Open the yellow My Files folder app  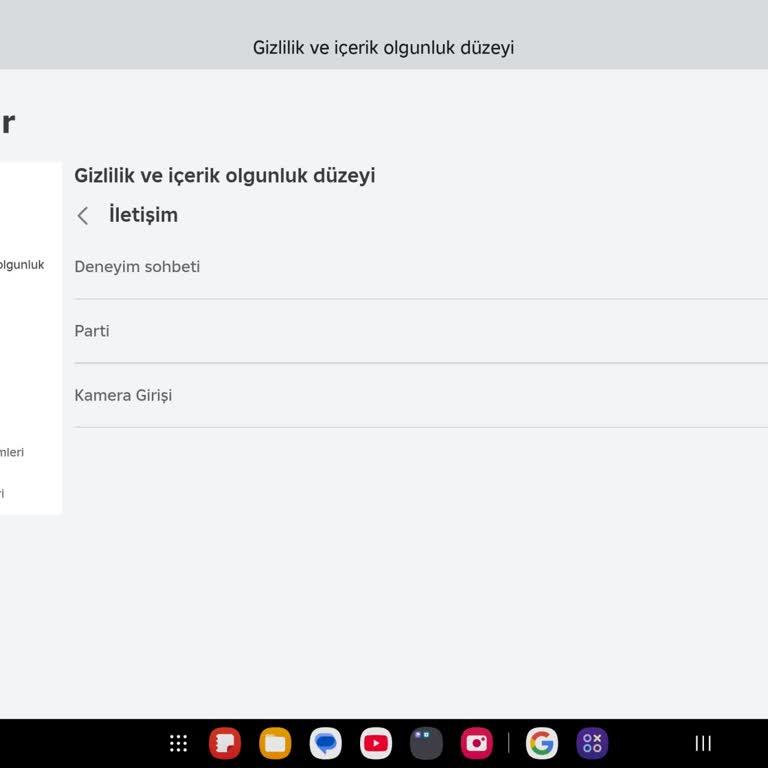click(x=275, y=743)
